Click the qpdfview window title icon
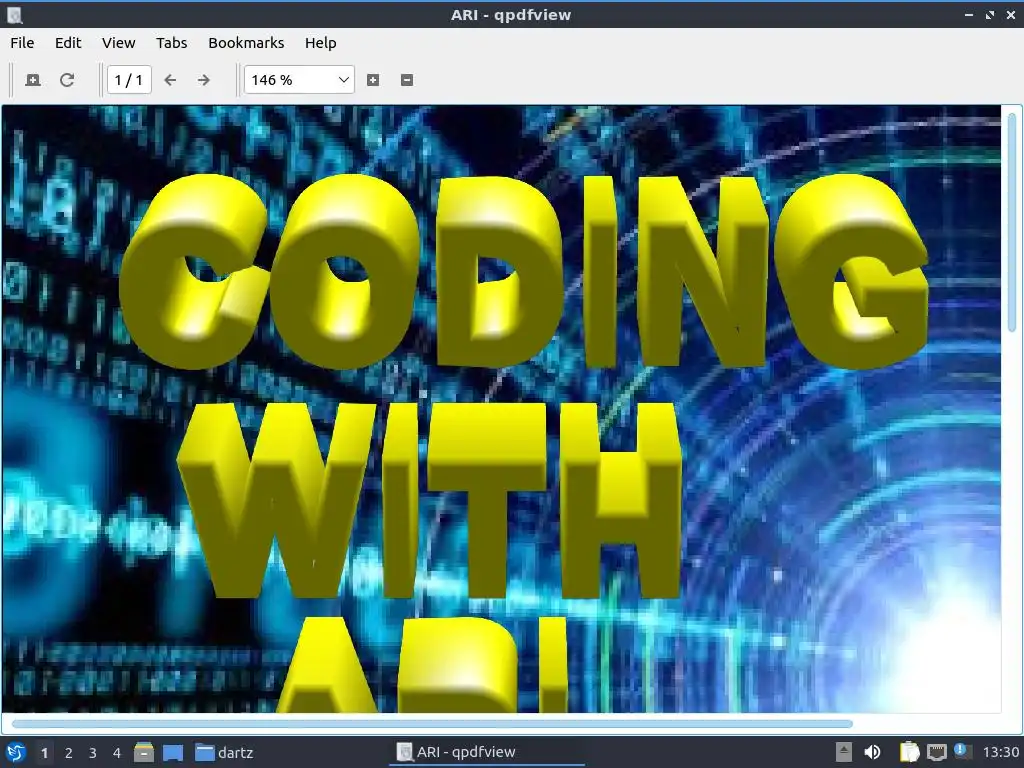The image size is (1024, 768). (x=14, y=14)
